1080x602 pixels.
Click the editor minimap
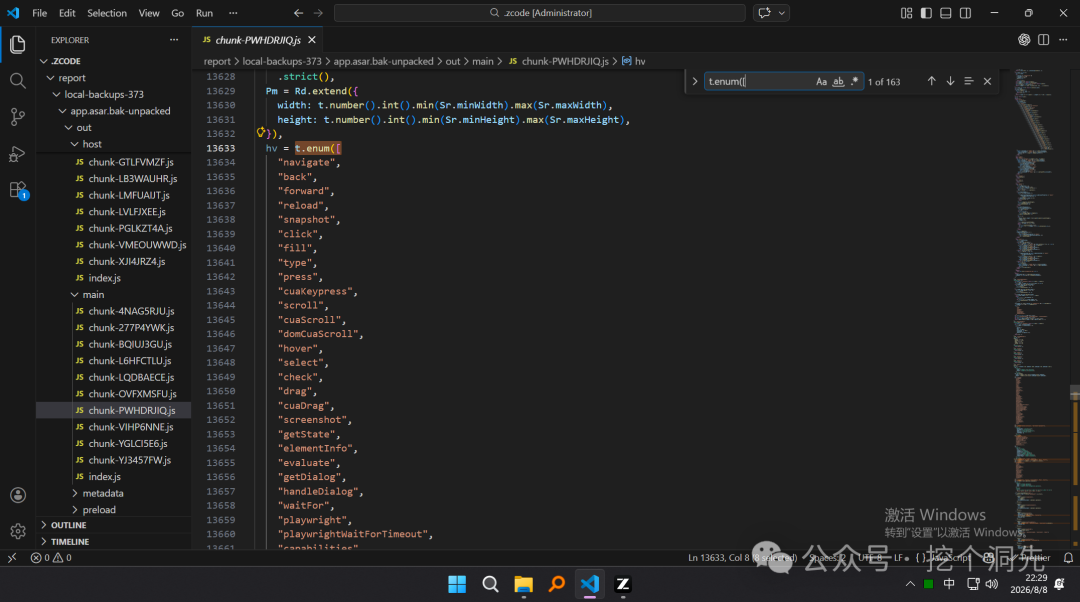tap(1040, 308)
